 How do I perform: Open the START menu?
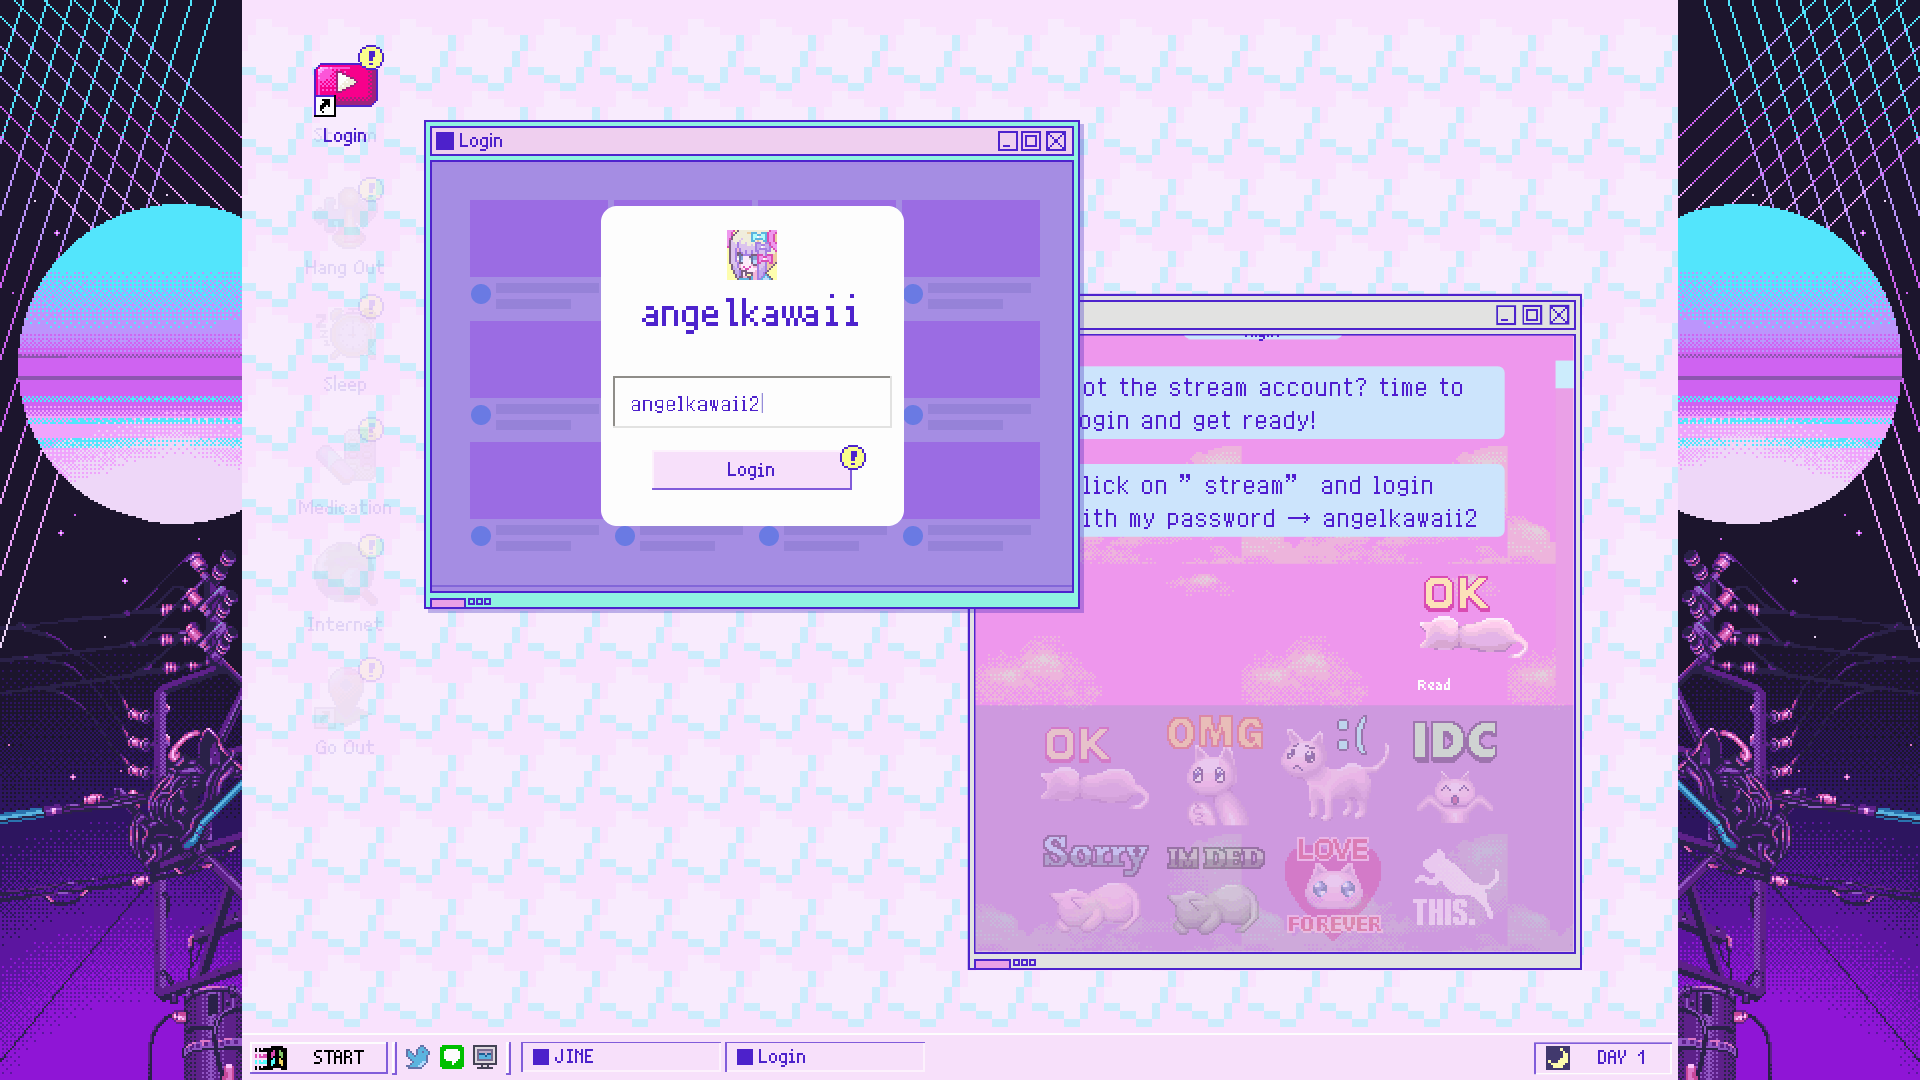click(x=320, y=1057)
